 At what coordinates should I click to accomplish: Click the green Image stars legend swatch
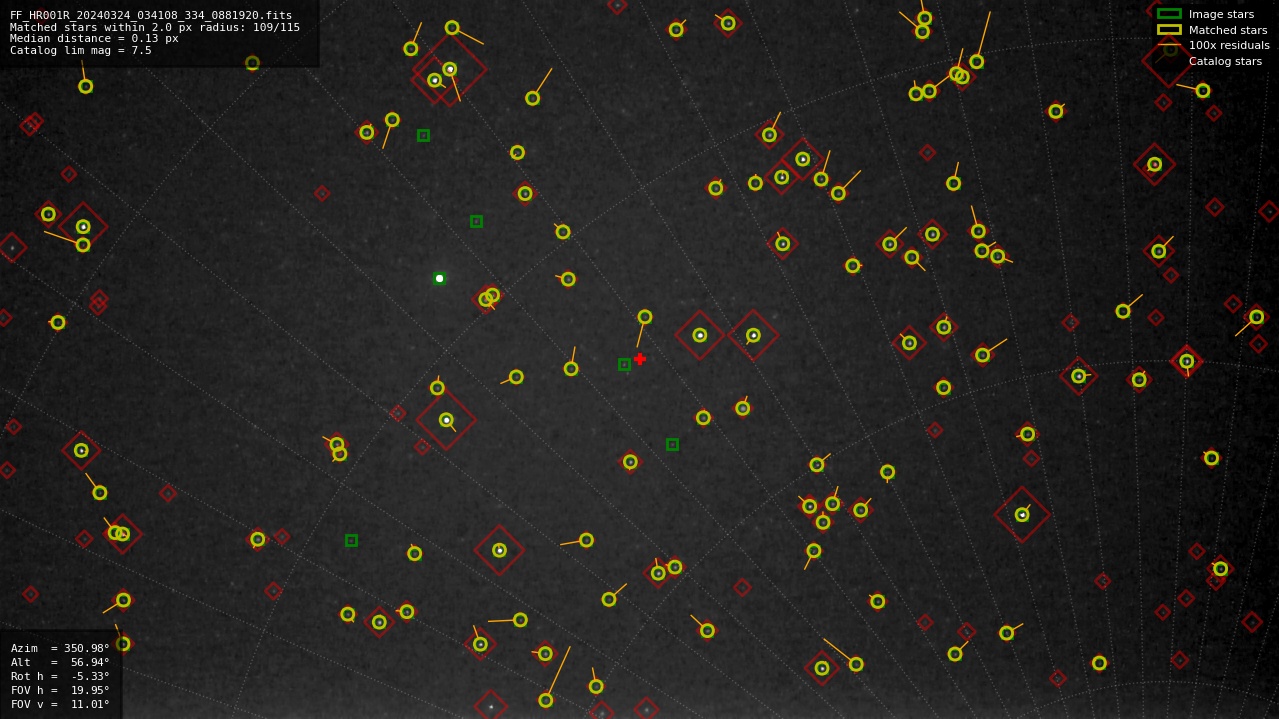click(x=1169, y=14)
